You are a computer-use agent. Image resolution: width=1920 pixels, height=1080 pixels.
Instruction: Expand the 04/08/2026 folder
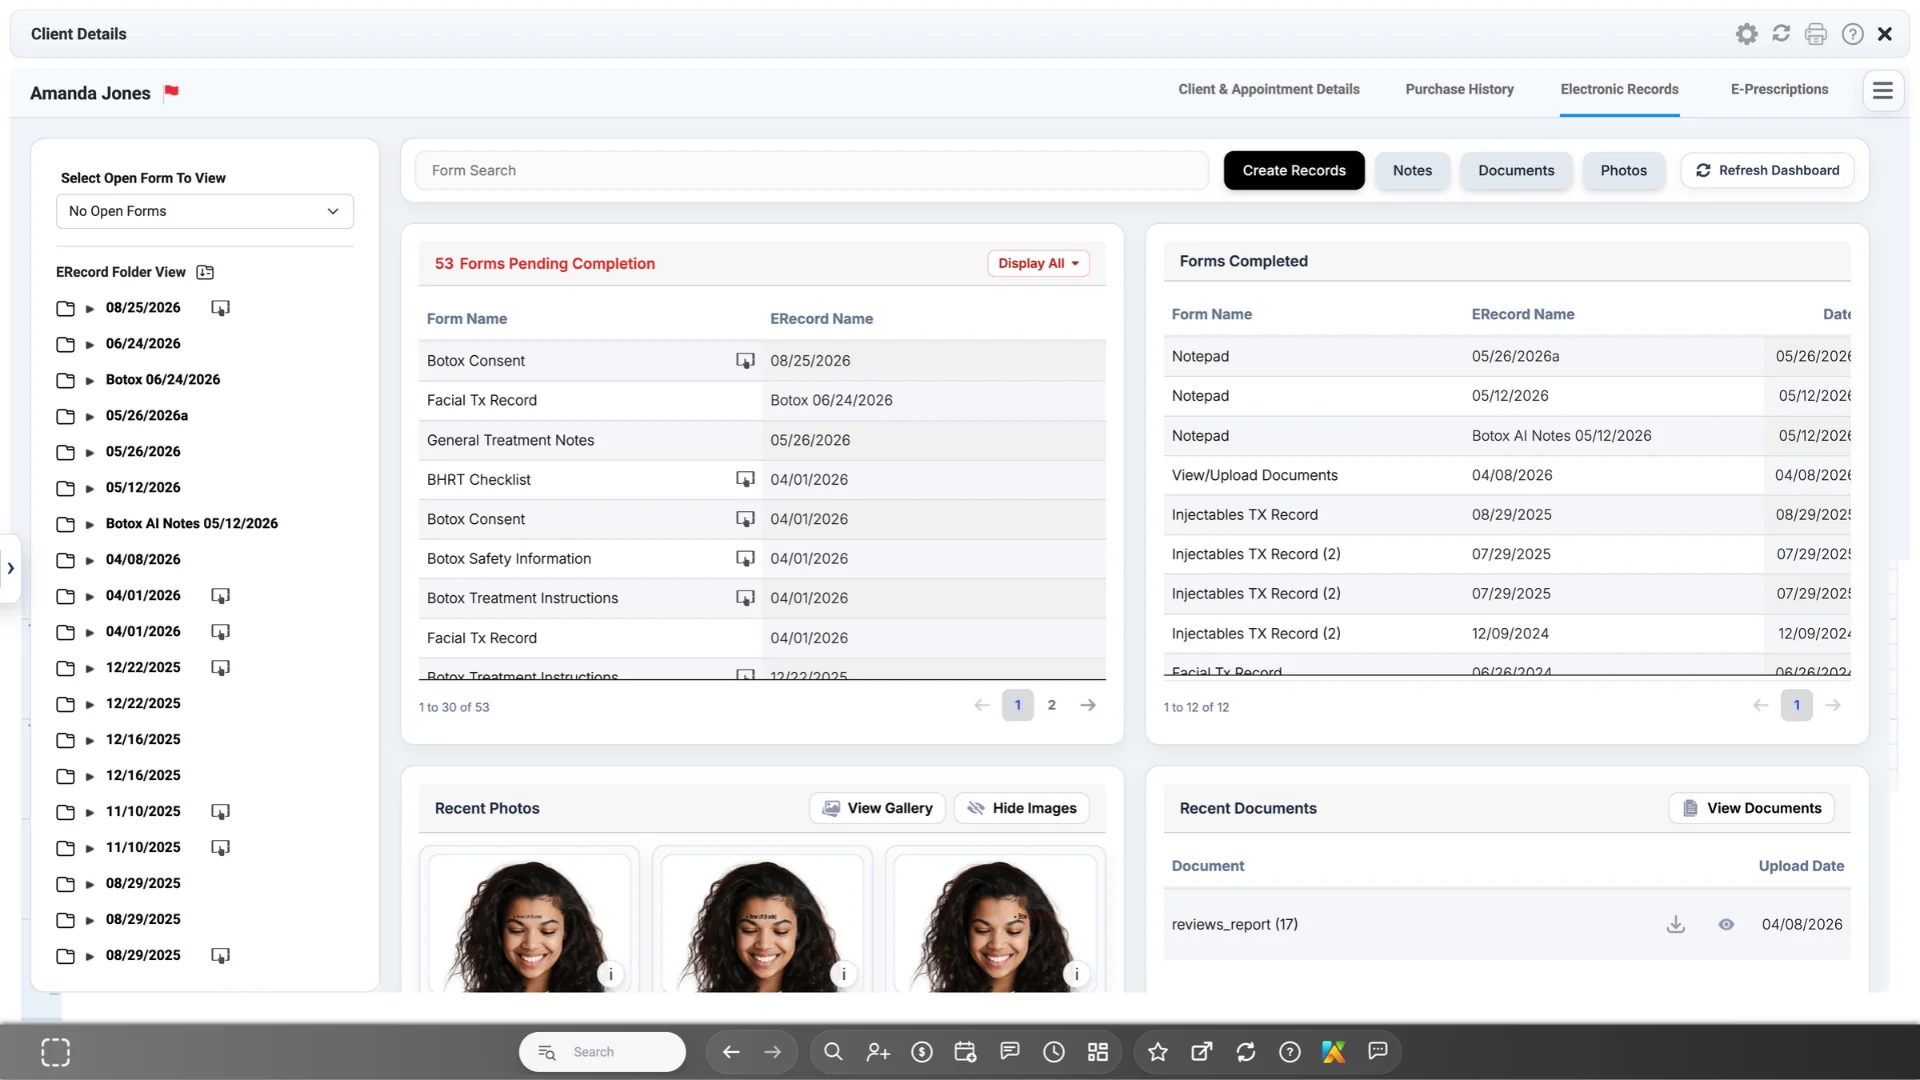[90, 560]
